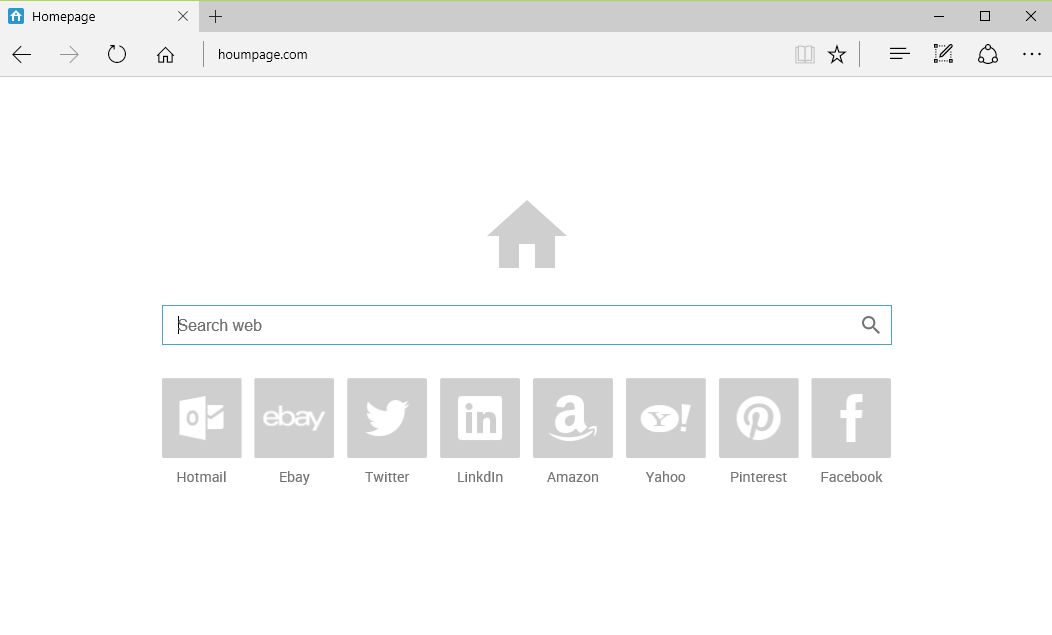Screen dimensions: 1052x635
Task: Open the More actions menu
Action: pos(1031,54)
